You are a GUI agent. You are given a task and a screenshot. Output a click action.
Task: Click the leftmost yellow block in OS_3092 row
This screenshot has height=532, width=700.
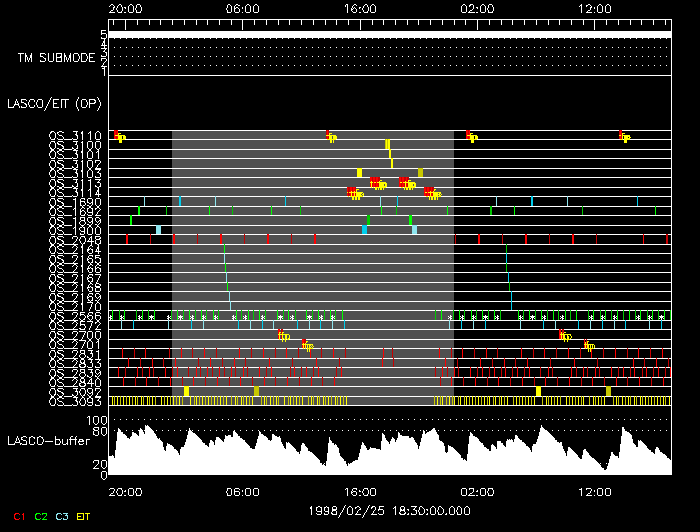click(x=186, y=391)
